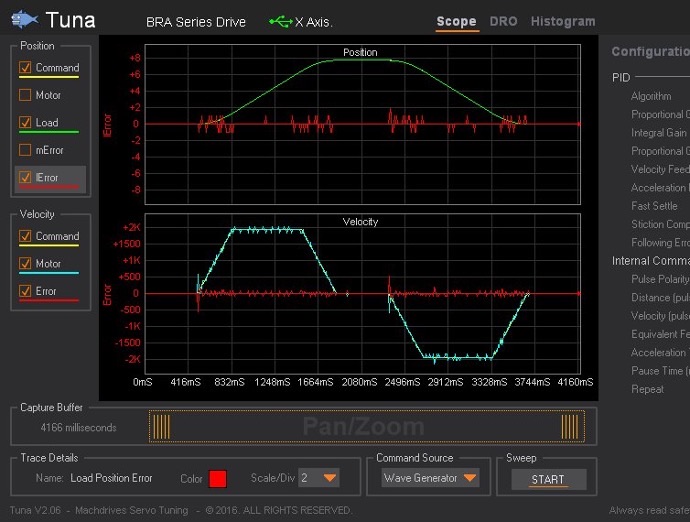Toggle Velocity Error trace checkbox

(x=25, y=291)
